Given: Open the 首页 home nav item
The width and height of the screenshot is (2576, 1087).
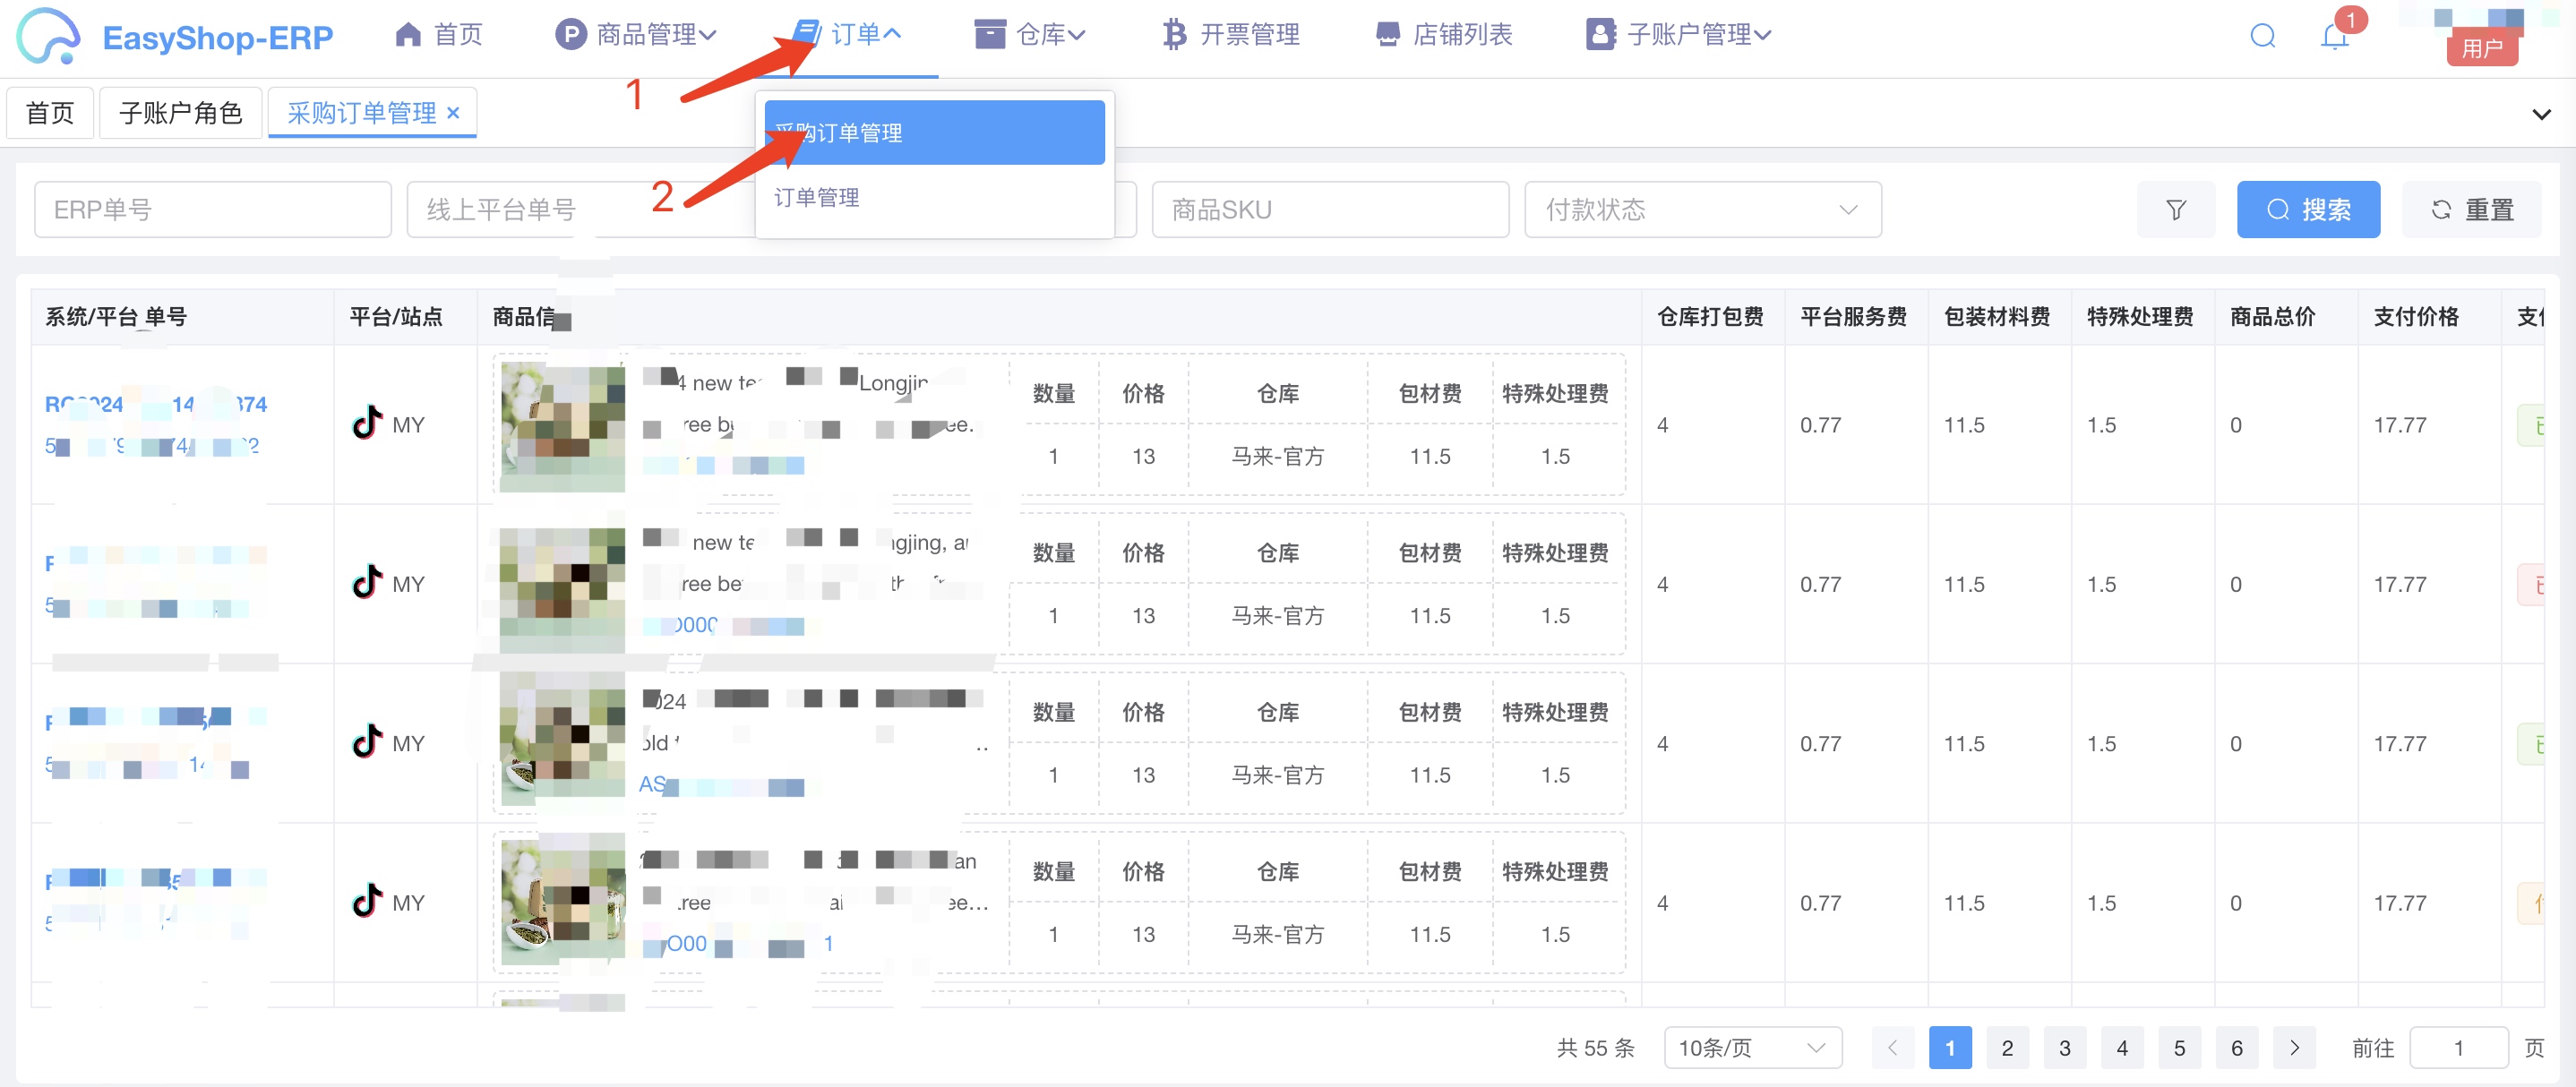Looking at the screenshot, I should (439, 35).
